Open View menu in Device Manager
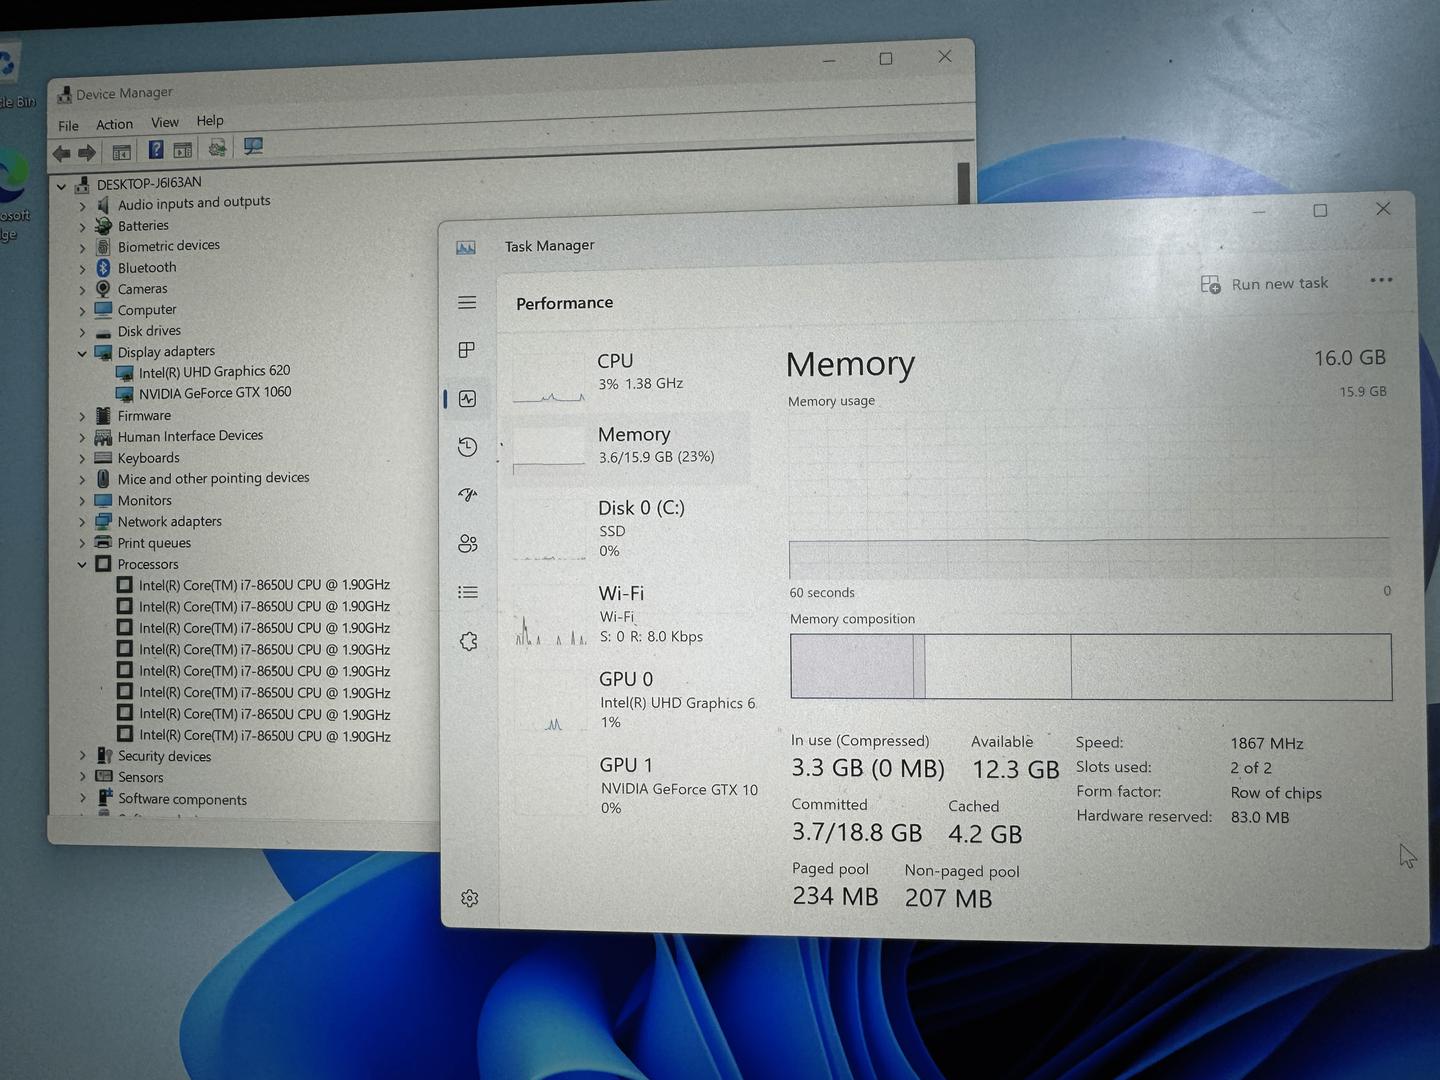The image size is (1440, 1080). pyautogui.click(x=165, y=122)
